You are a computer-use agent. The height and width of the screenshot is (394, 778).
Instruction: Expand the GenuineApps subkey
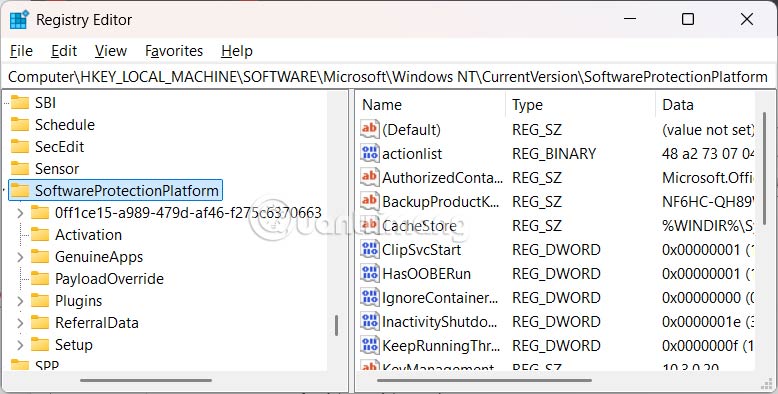[x=20, y=257]
